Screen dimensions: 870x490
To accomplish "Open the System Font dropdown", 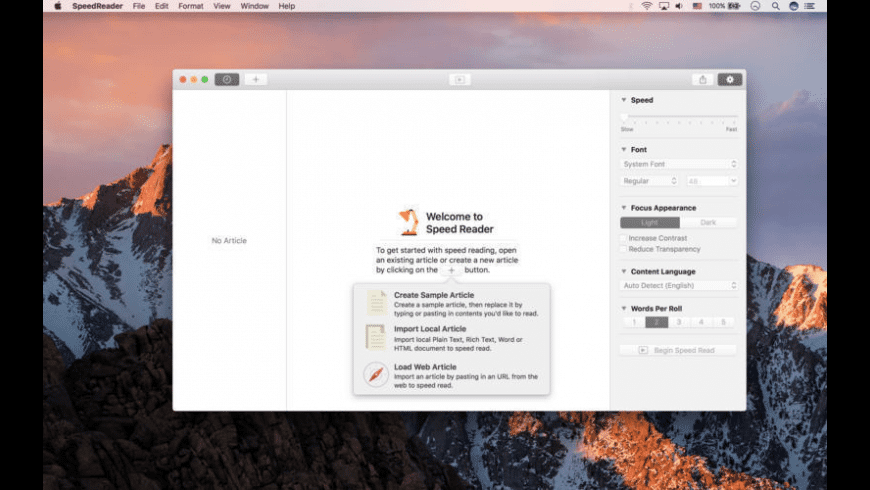I will 679,164.
